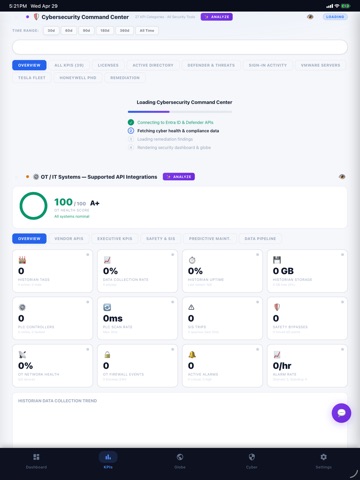Set time range to 30d
This screenshot has height=480, width=360.
tap(51, 31)
